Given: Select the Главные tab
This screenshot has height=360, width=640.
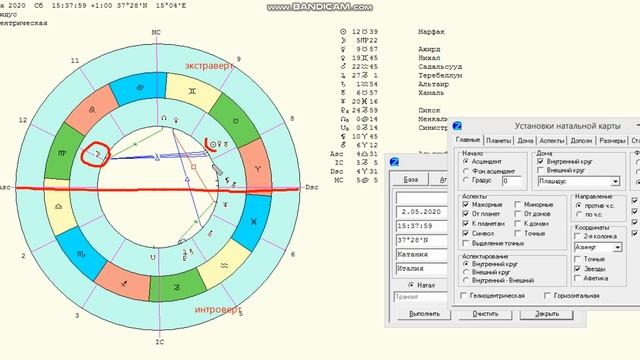Looking at the screenshot, I should [x=467, y=140].
